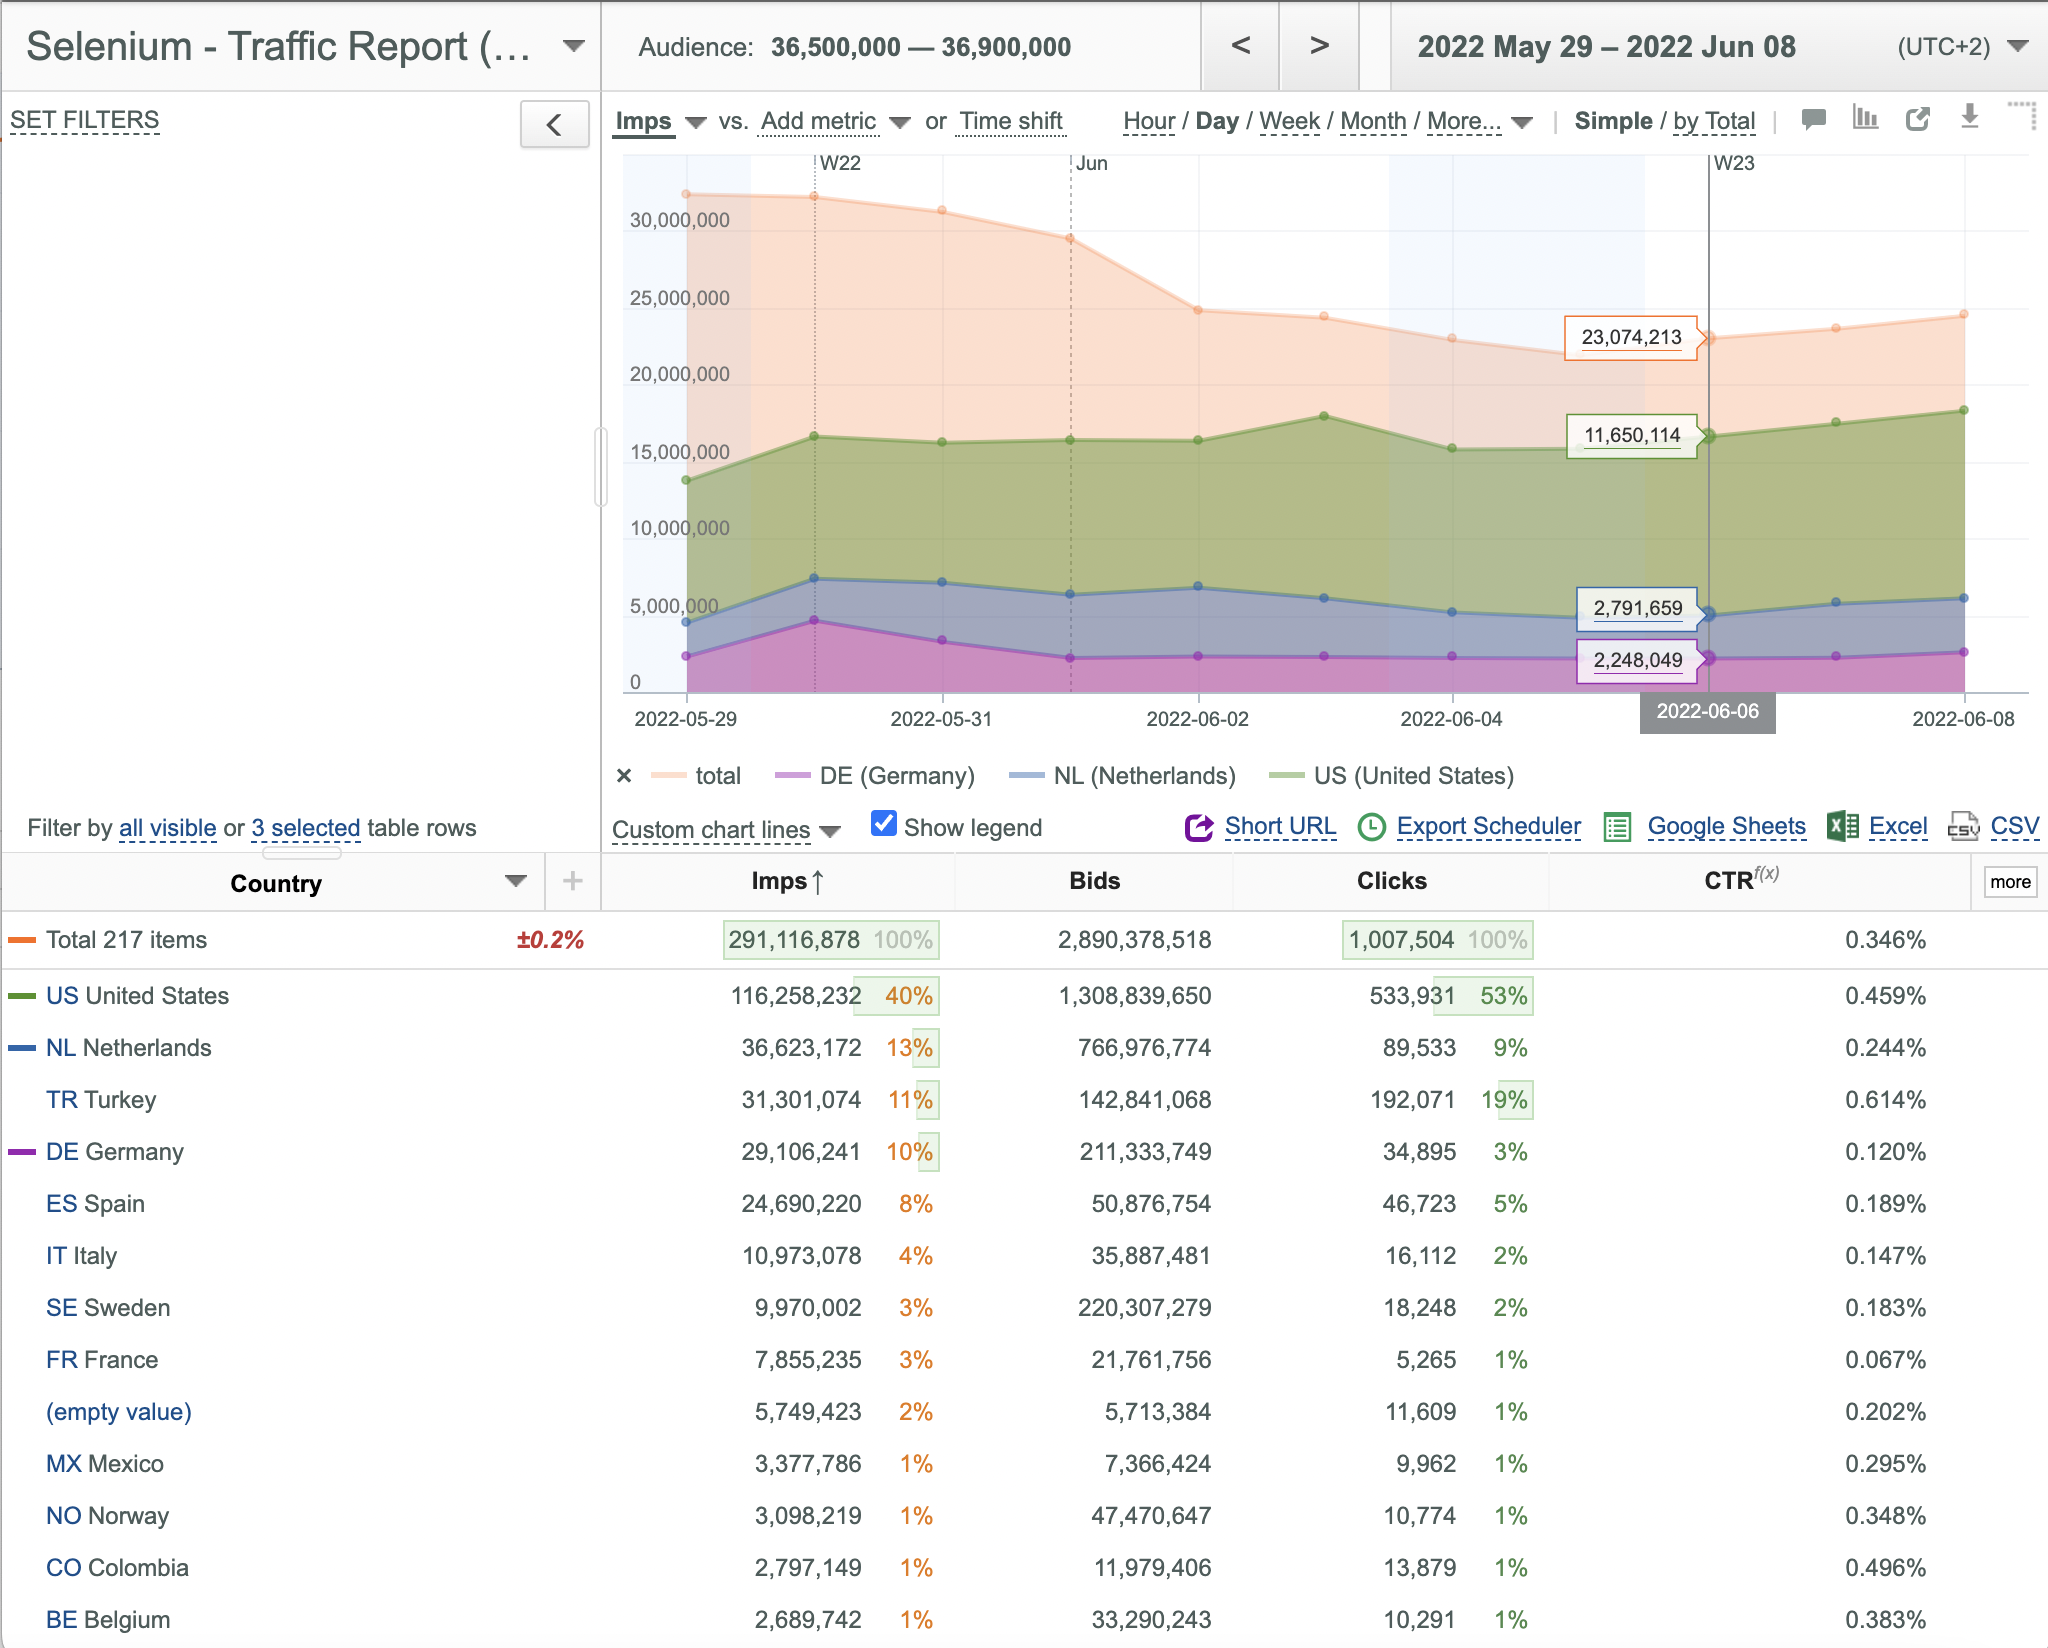Switch to bar chart view icon

pos(1865,118)
